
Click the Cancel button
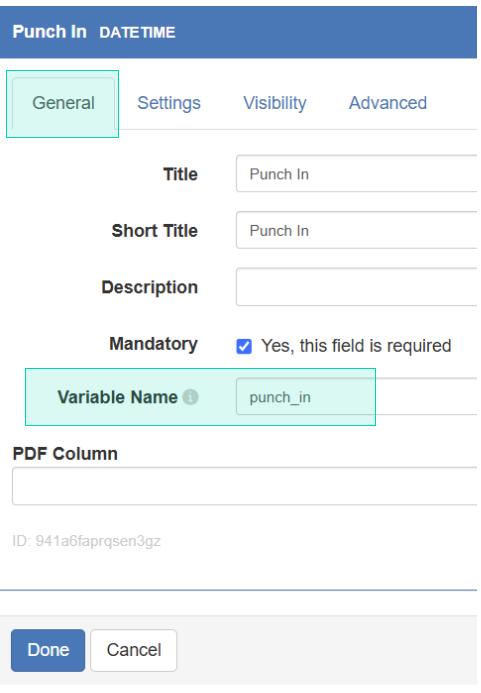[x=134, y=650]
